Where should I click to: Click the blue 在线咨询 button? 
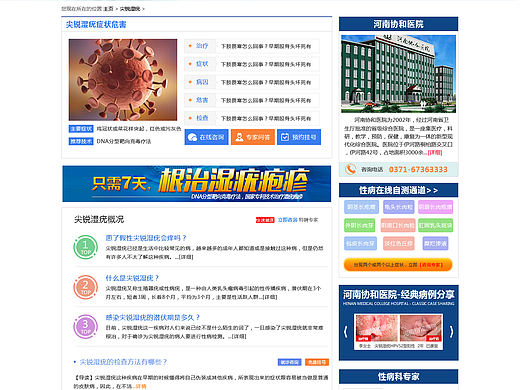click(206, 137)
